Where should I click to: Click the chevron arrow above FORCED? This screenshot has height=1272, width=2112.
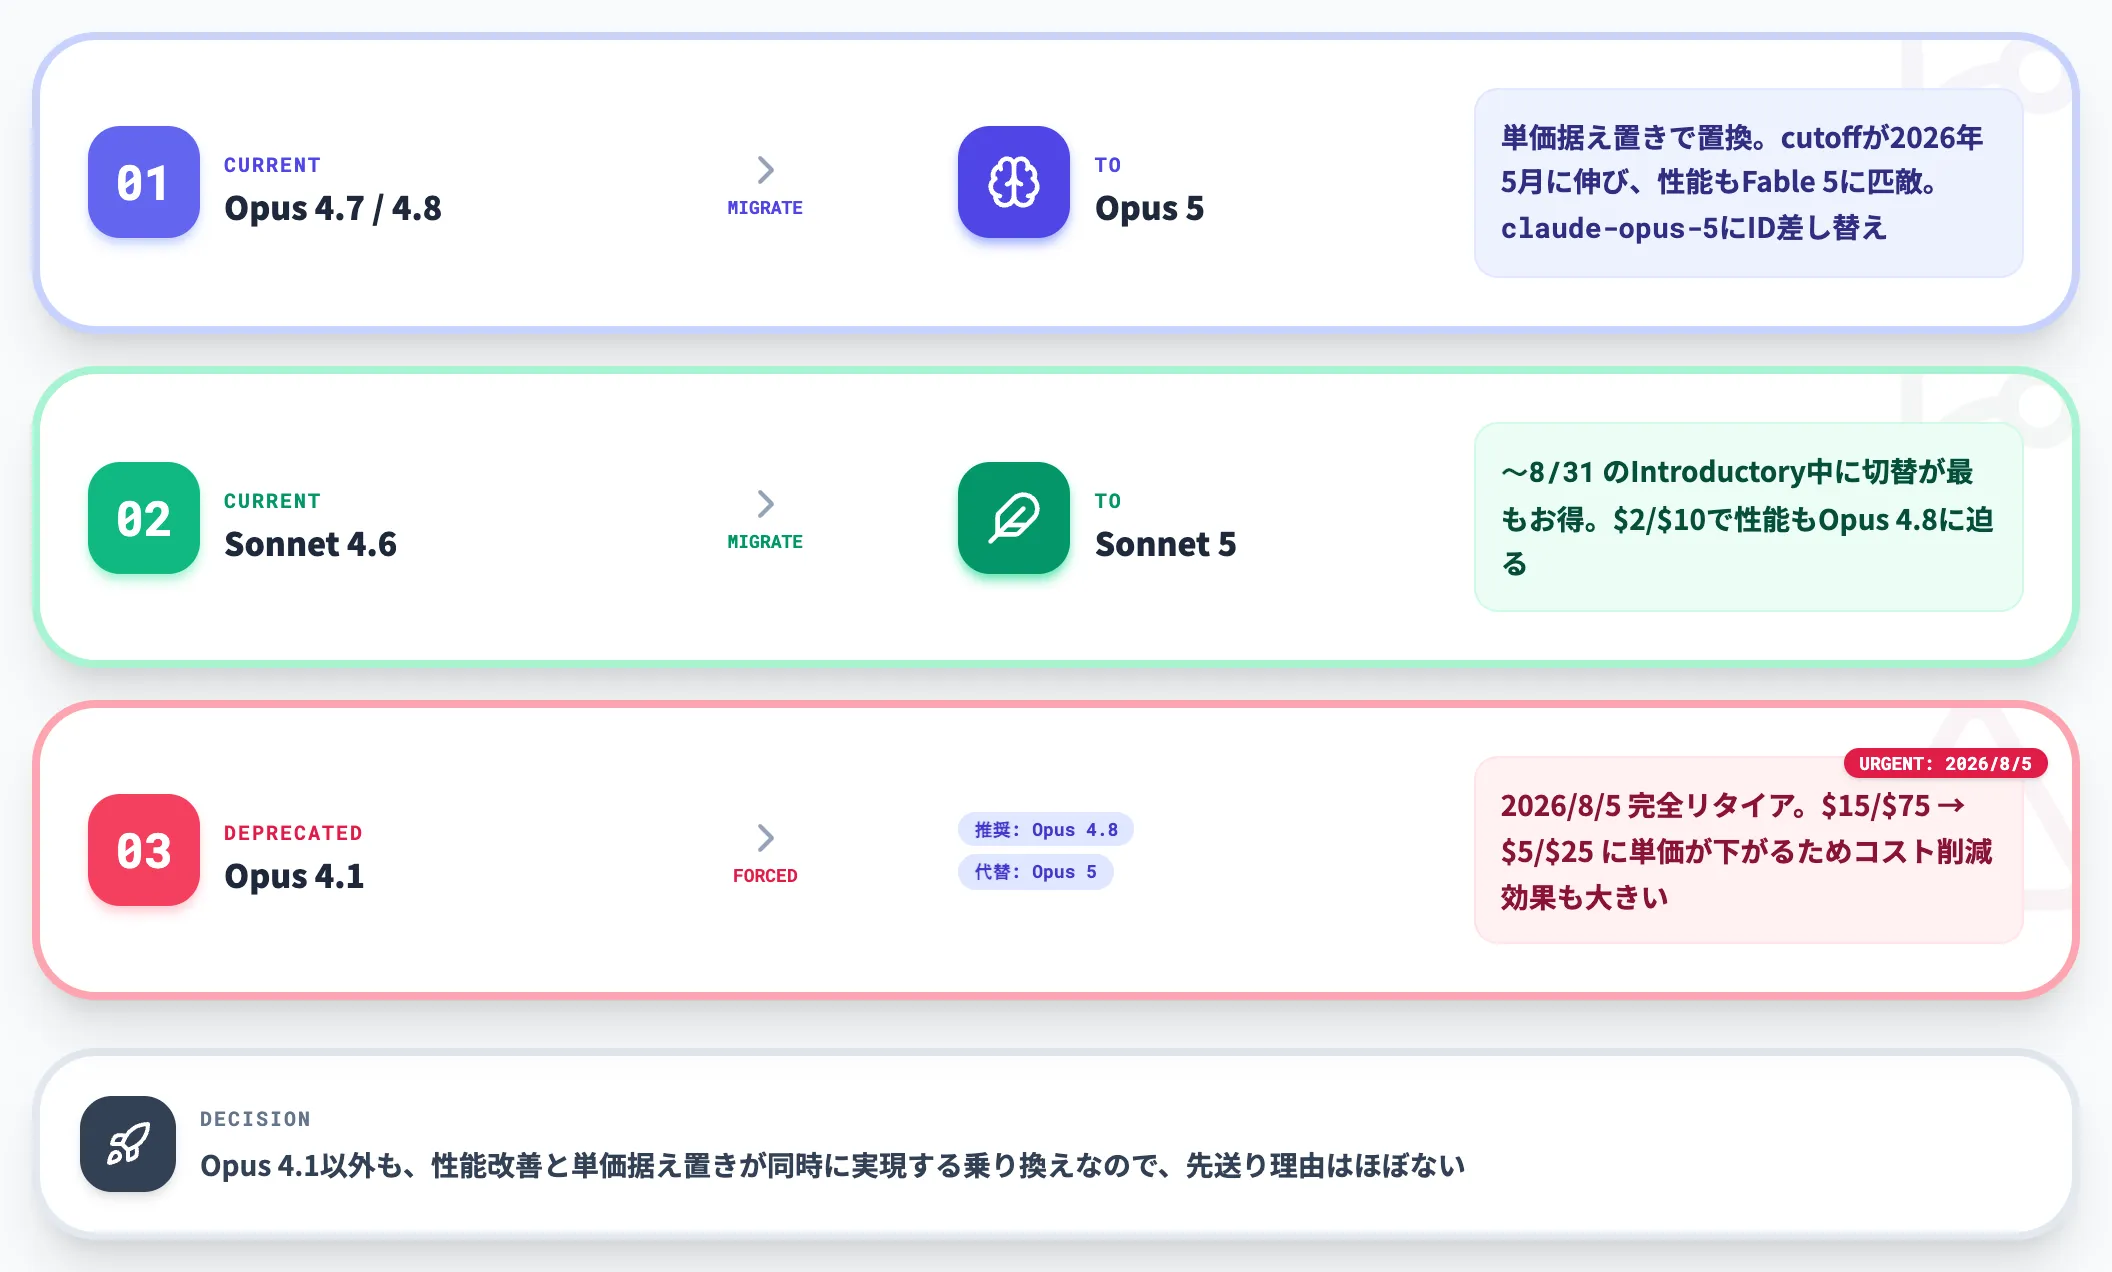pyautogui.click(x=765, y=838)
